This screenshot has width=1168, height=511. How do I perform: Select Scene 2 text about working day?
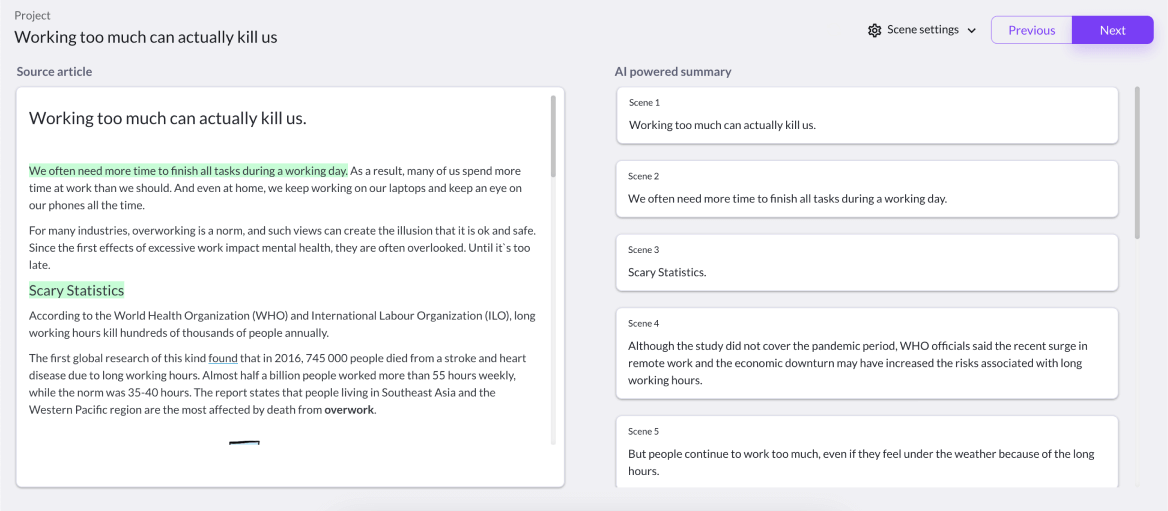tap(787, 199)
